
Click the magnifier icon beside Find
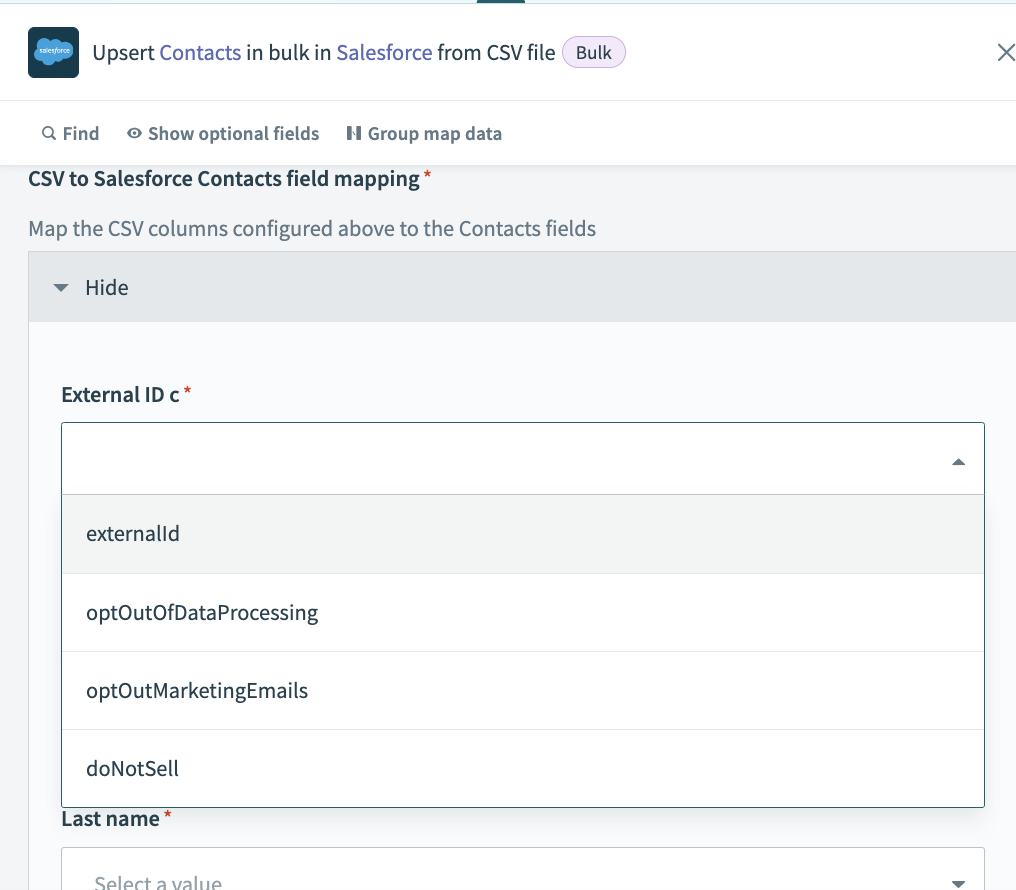(x=49, y=133)
